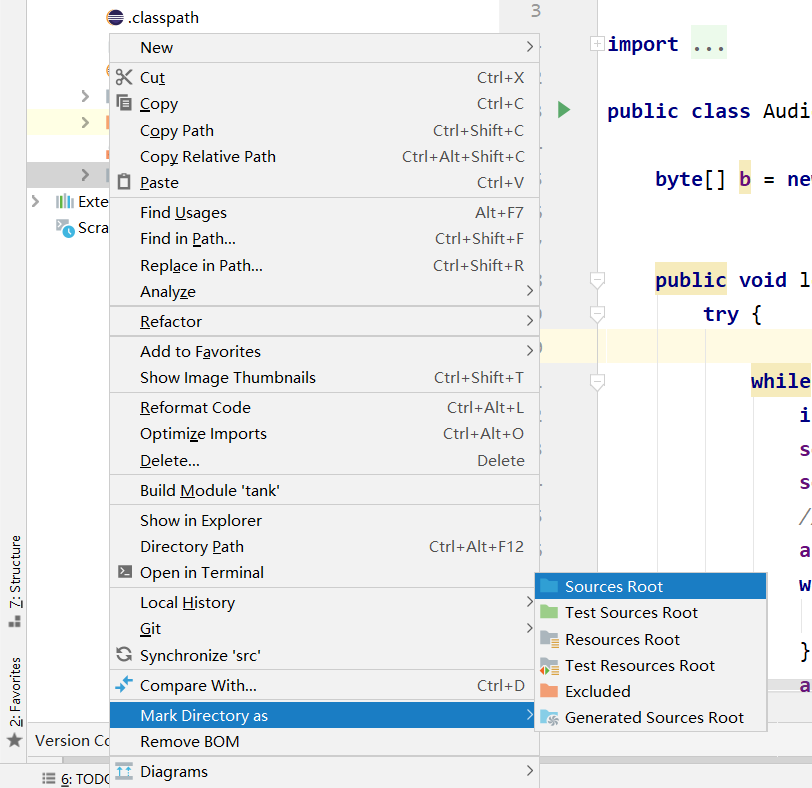The image size is (812, 788).
Task: Click the Cut scissors icon in the menu
Action: coord(124,77)
